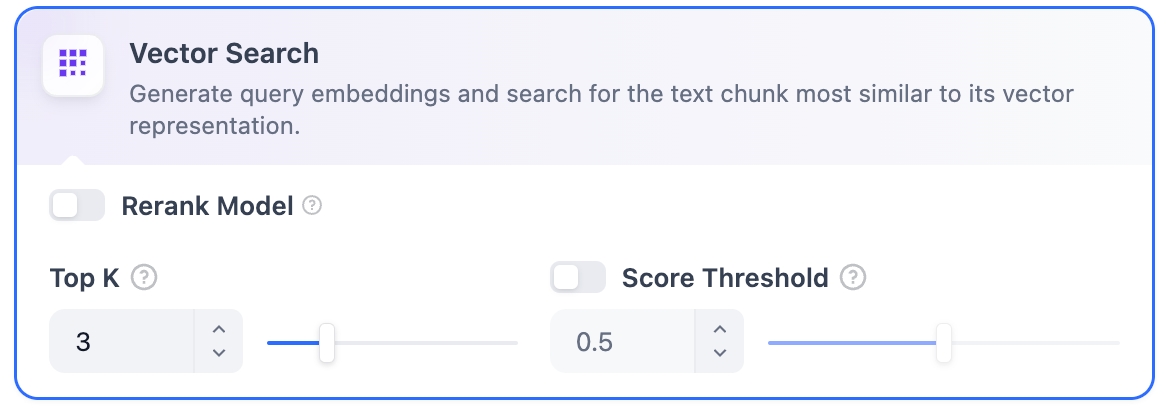Click the Score Threshold slider handle
1166x408 pixels.
pos(943,342)
